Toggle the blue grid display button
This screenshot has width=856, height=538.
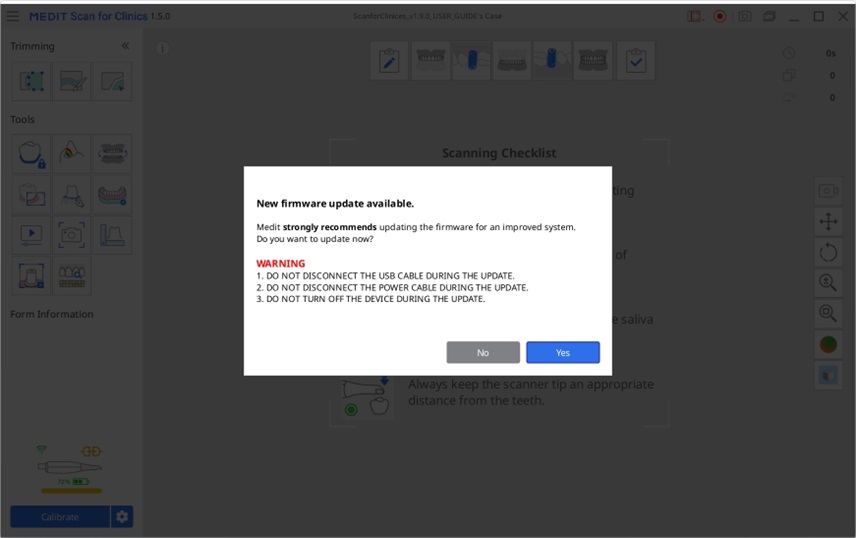click(828, 375)
